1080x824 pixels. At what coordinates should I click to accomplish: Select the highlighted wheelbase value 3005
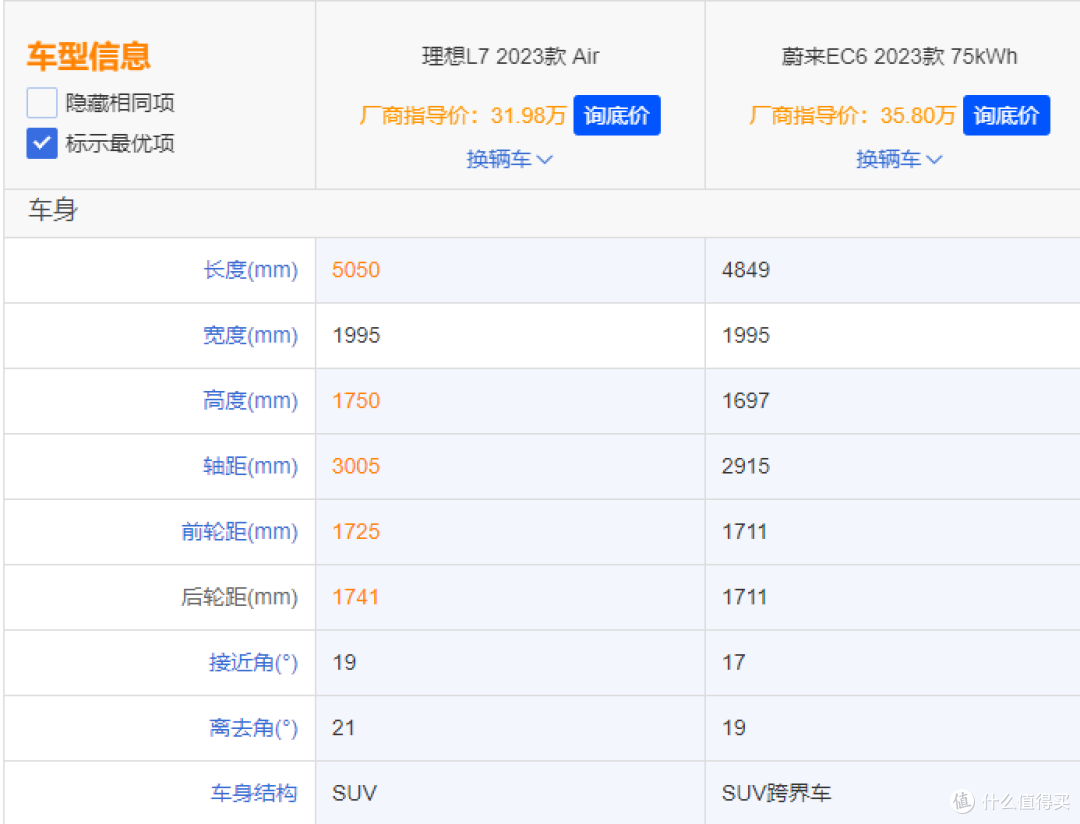pos(356,466)
